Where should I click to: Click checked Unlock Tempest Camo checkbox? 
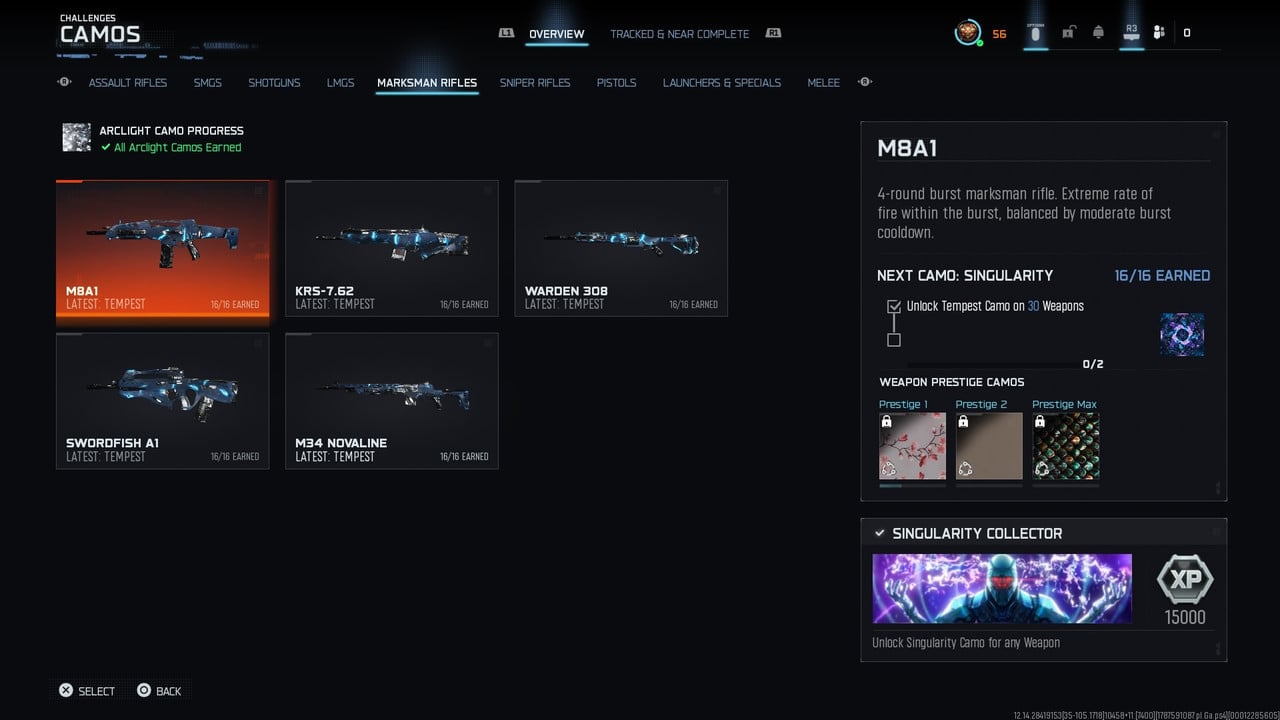(894, 306)
